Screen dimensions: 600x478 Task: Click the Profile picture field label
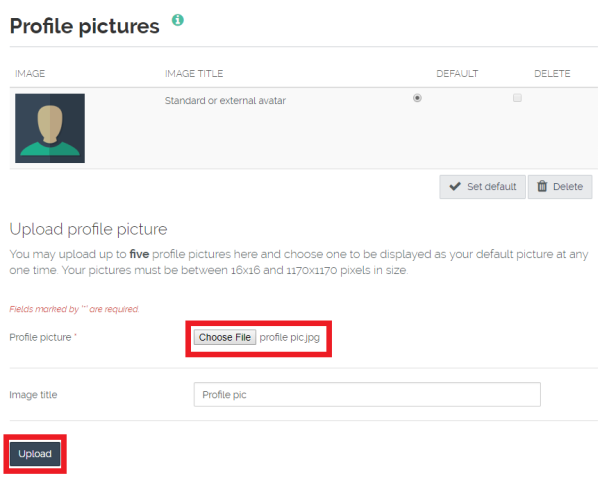pos(40,338)
